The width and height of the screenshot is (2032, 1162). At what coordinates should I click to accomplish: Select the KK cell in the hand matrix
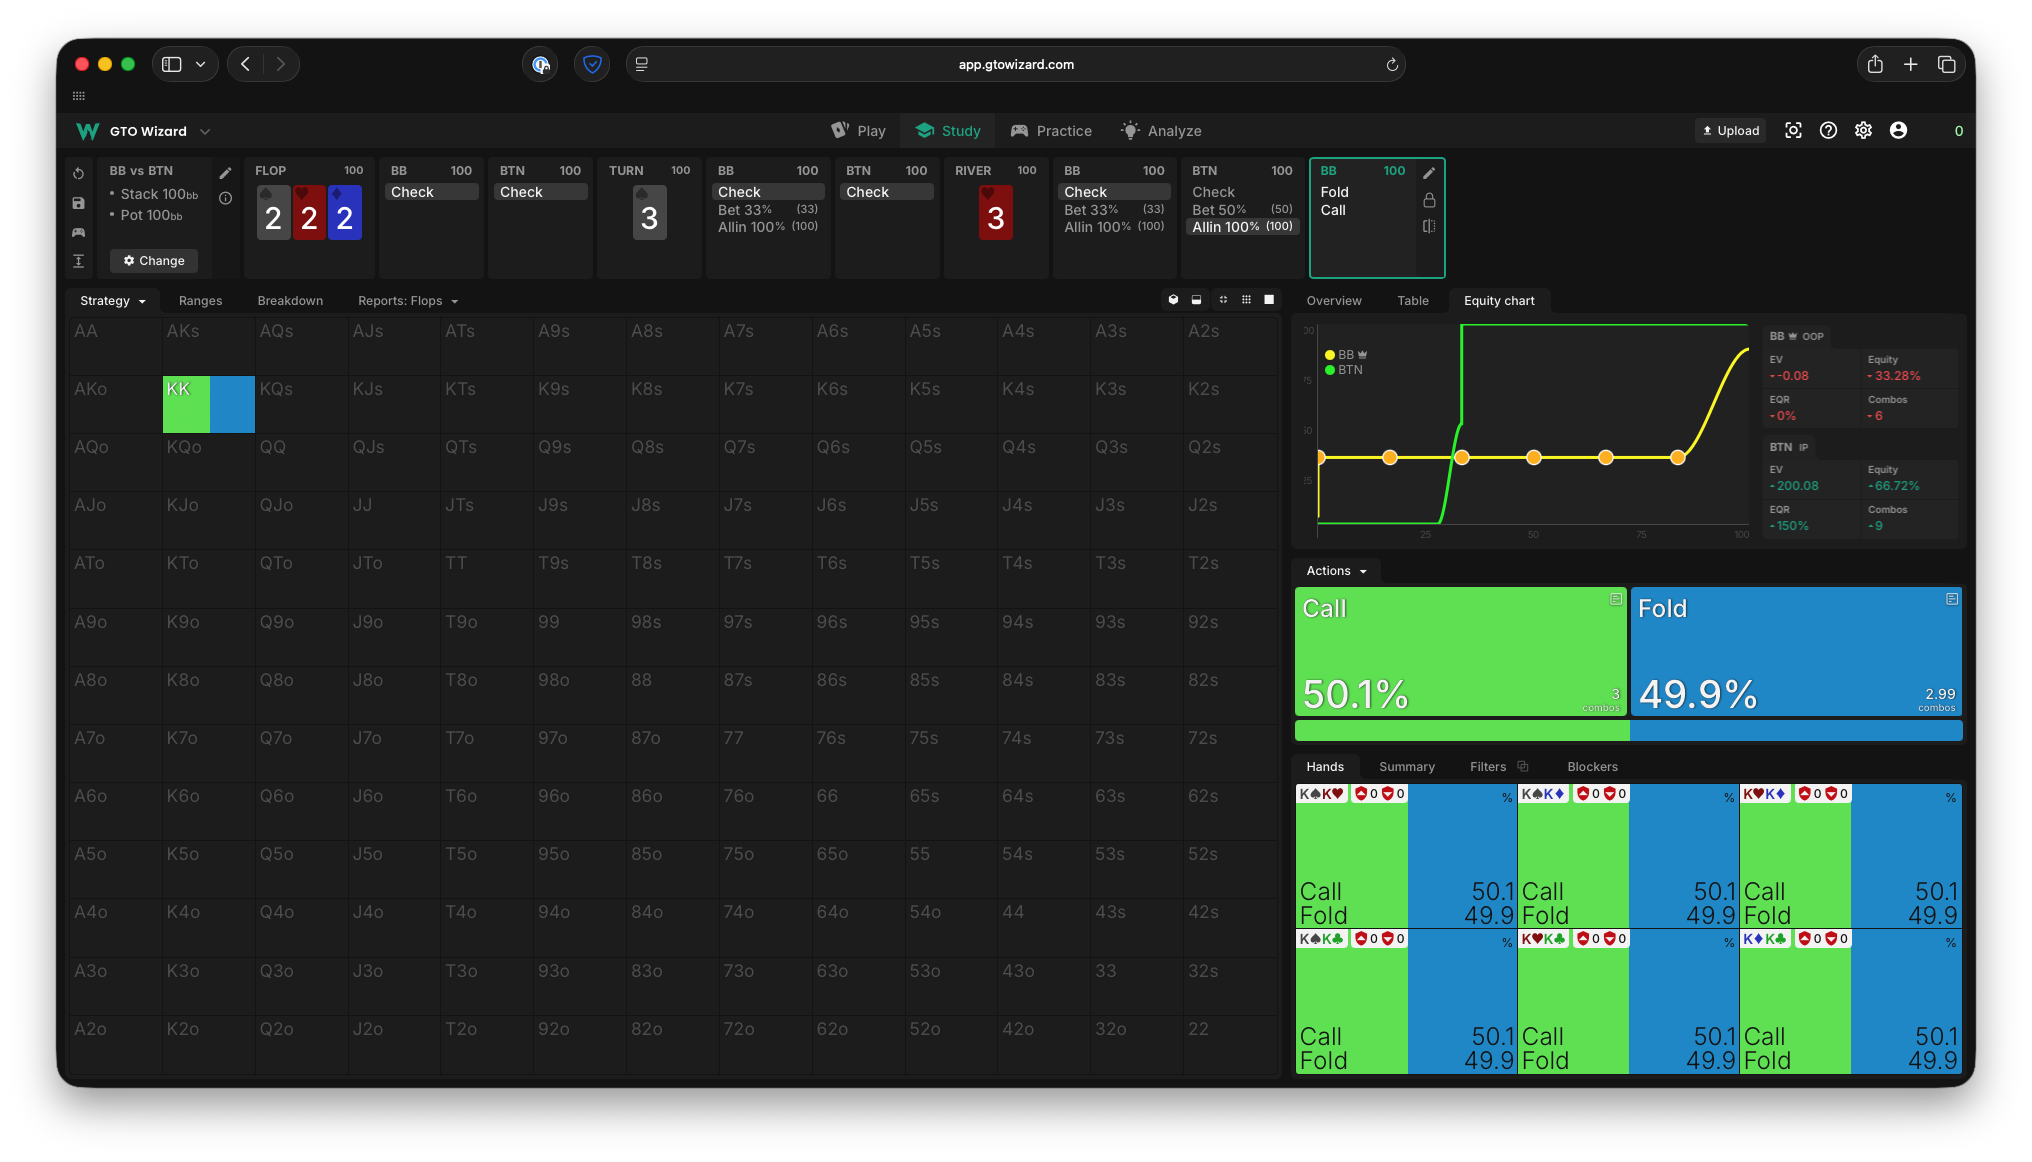pos(208,404)
